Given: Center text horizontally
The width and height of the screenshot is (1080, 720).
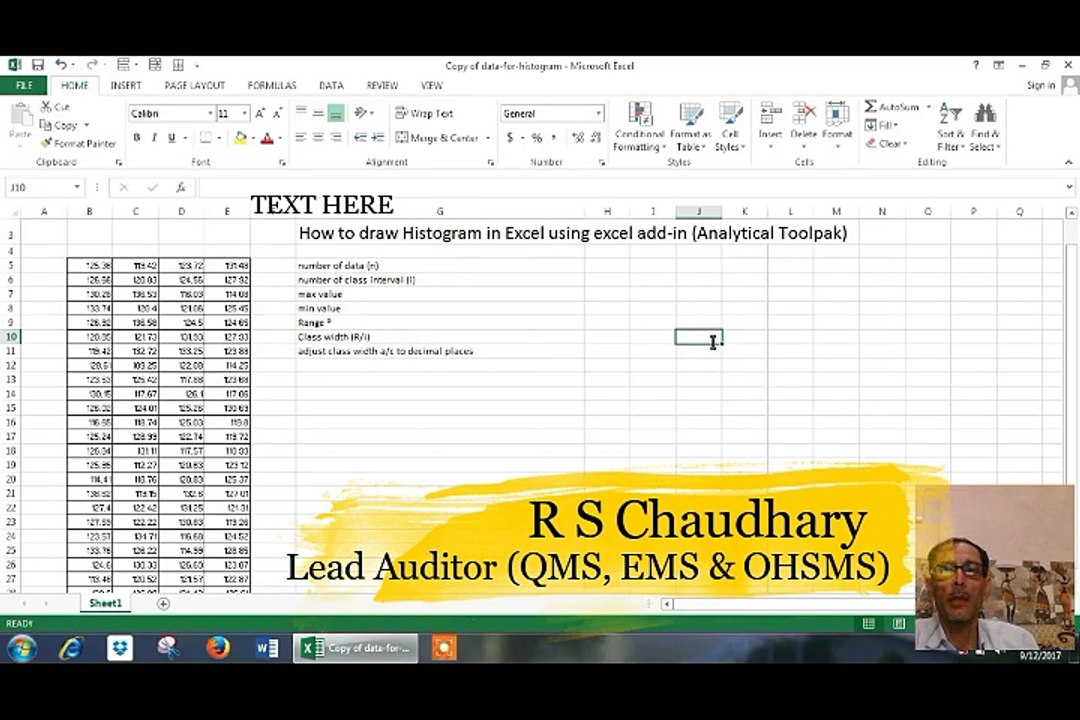Looking at the screenshot, I should click(318, 138).
